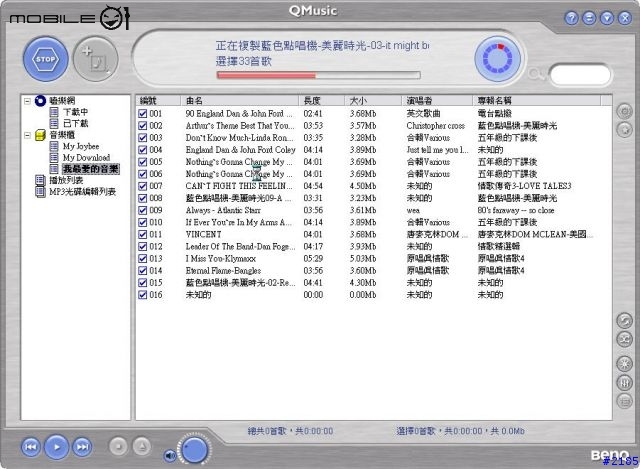Viewport: 640px width, 469px height.
Task: Click the play button
Action: pos(56,447)
